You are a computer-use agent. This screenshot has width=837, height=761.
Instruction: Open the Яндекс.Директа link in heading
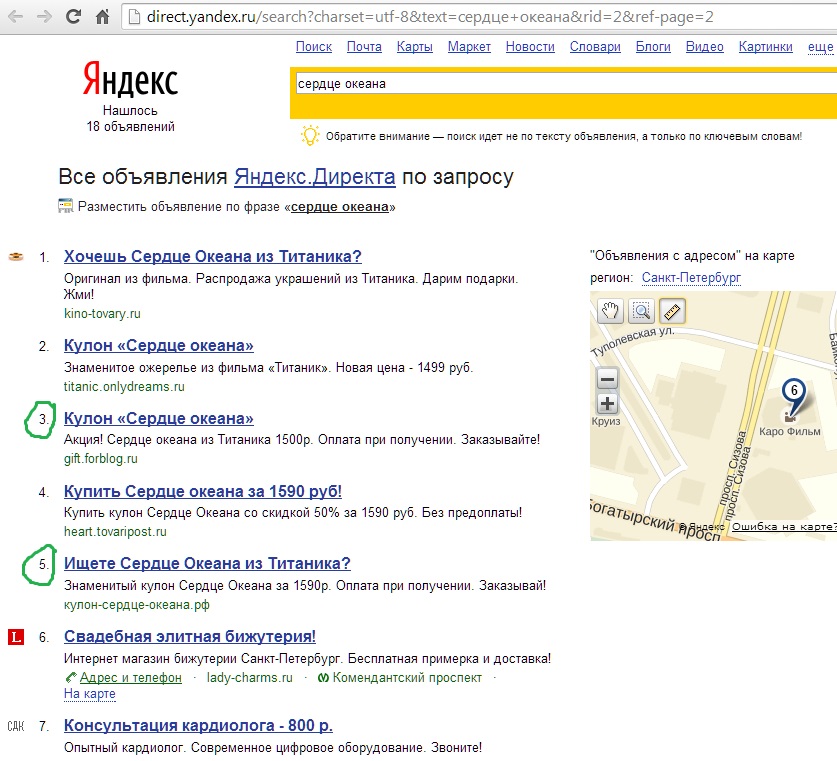click(315, 177)
